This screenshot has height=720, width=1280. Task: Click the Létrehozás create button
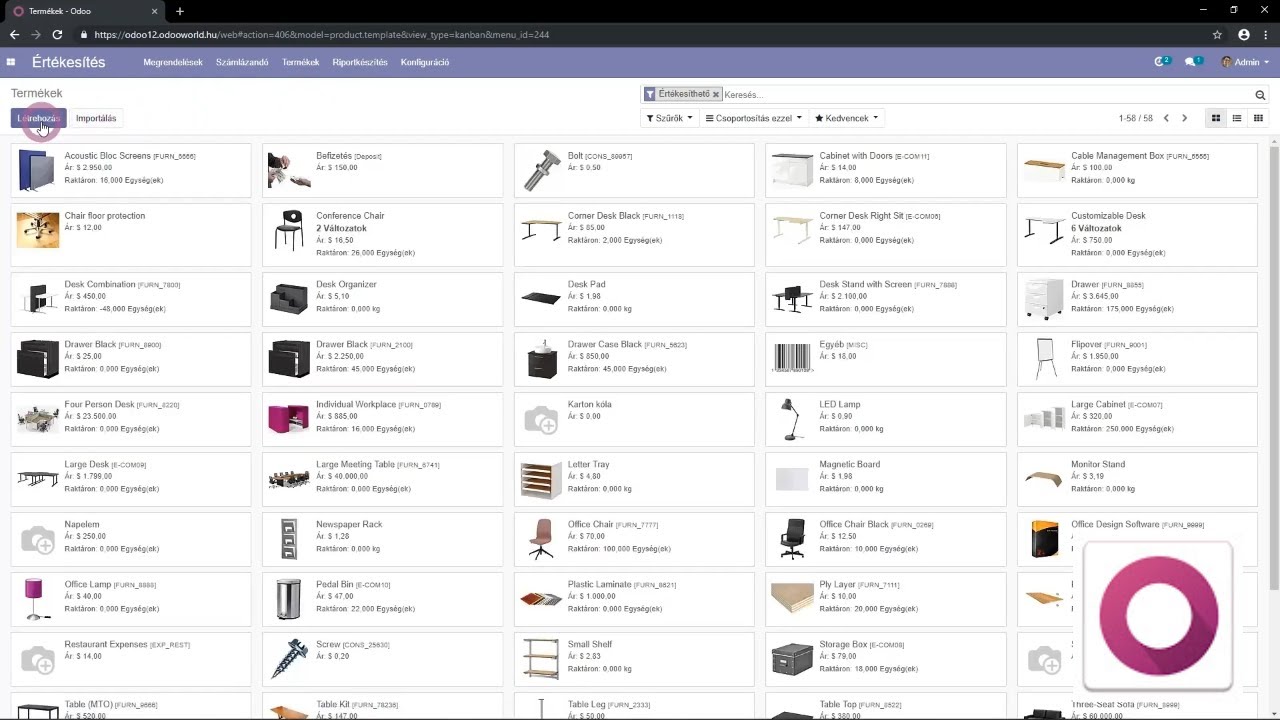pyautogui.click(x=38, y=118)
